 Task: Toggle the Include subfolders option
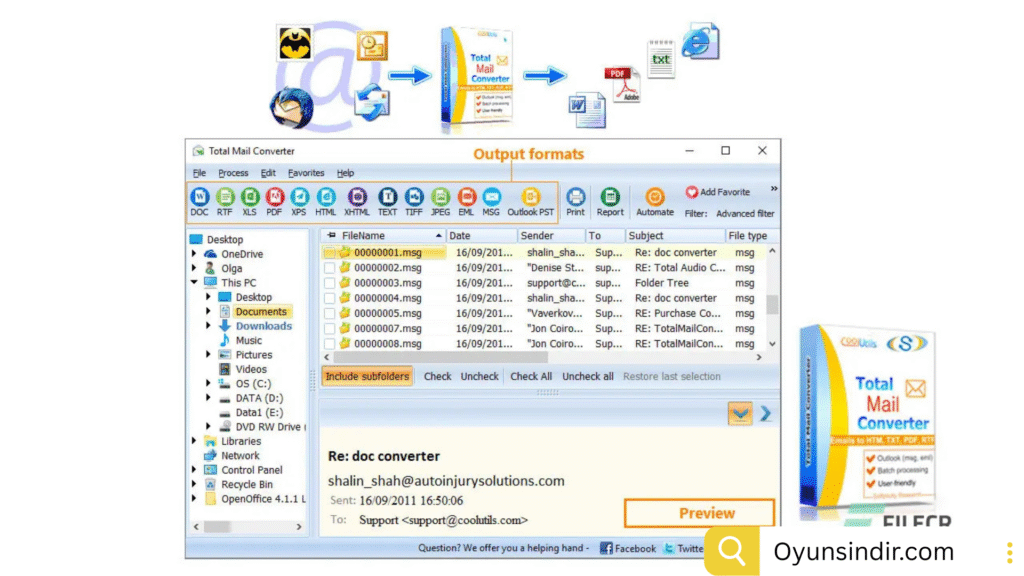[367, 377]
